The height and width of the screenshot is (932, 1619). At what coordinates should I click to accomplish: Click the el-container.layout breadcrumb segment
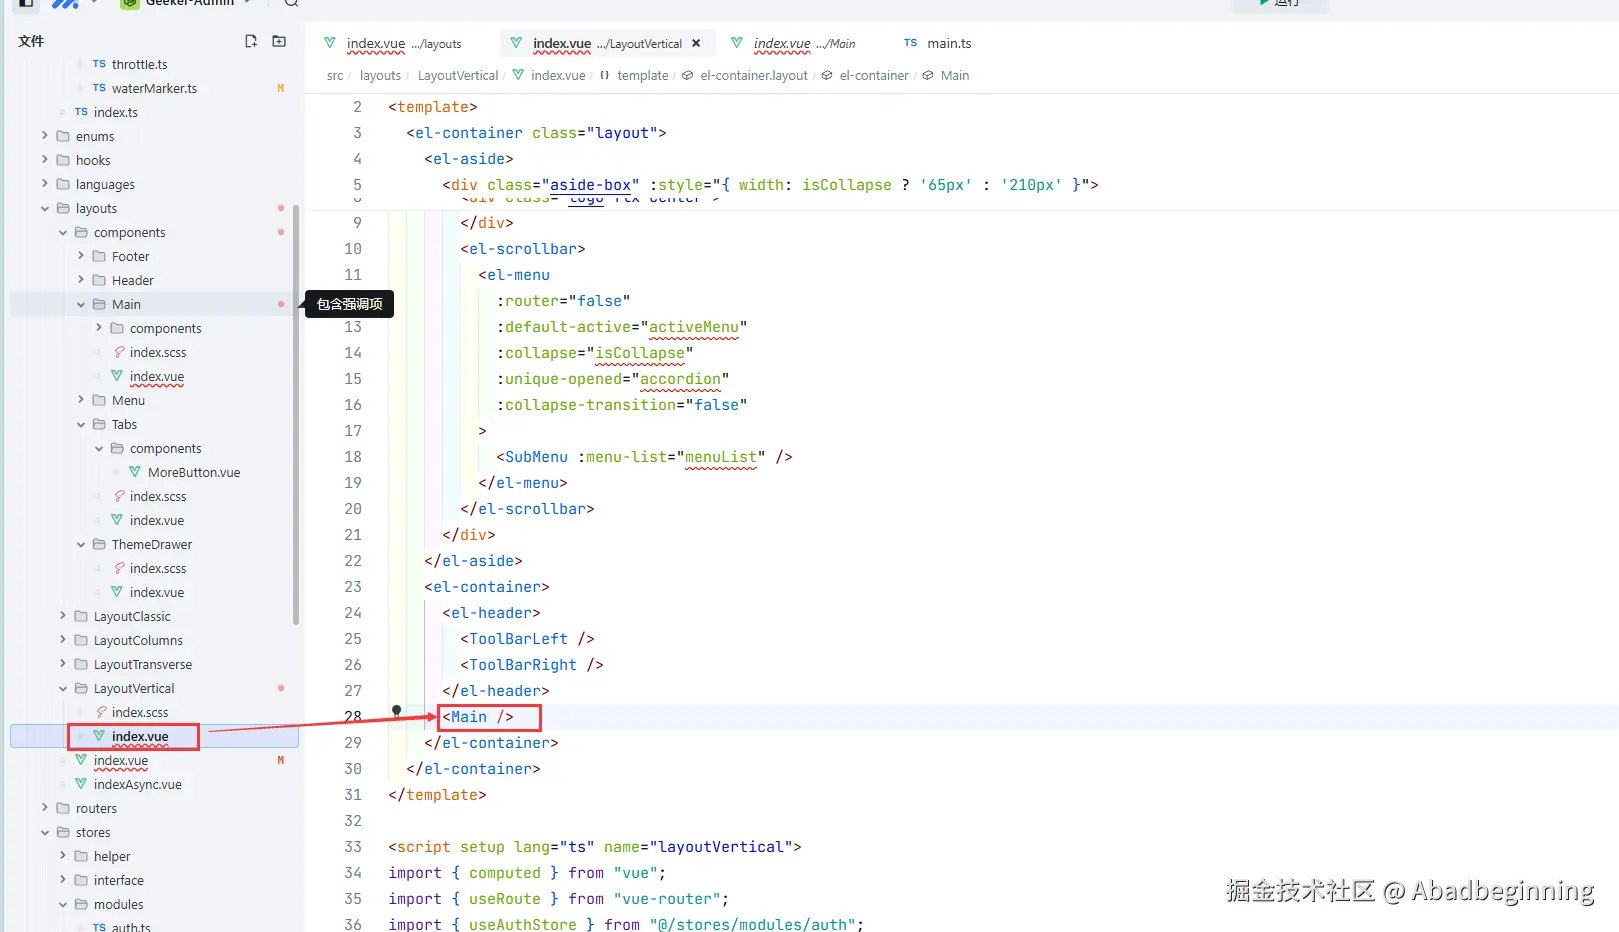coord(754,76)
